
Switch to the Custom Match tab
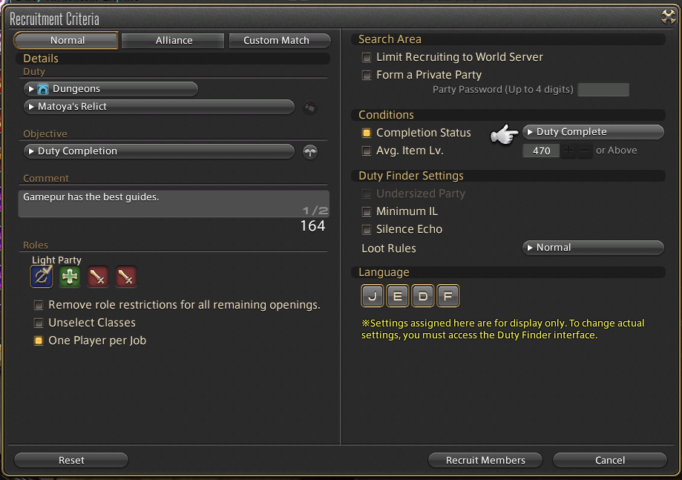pyautogui.click(x=278, y=40)
